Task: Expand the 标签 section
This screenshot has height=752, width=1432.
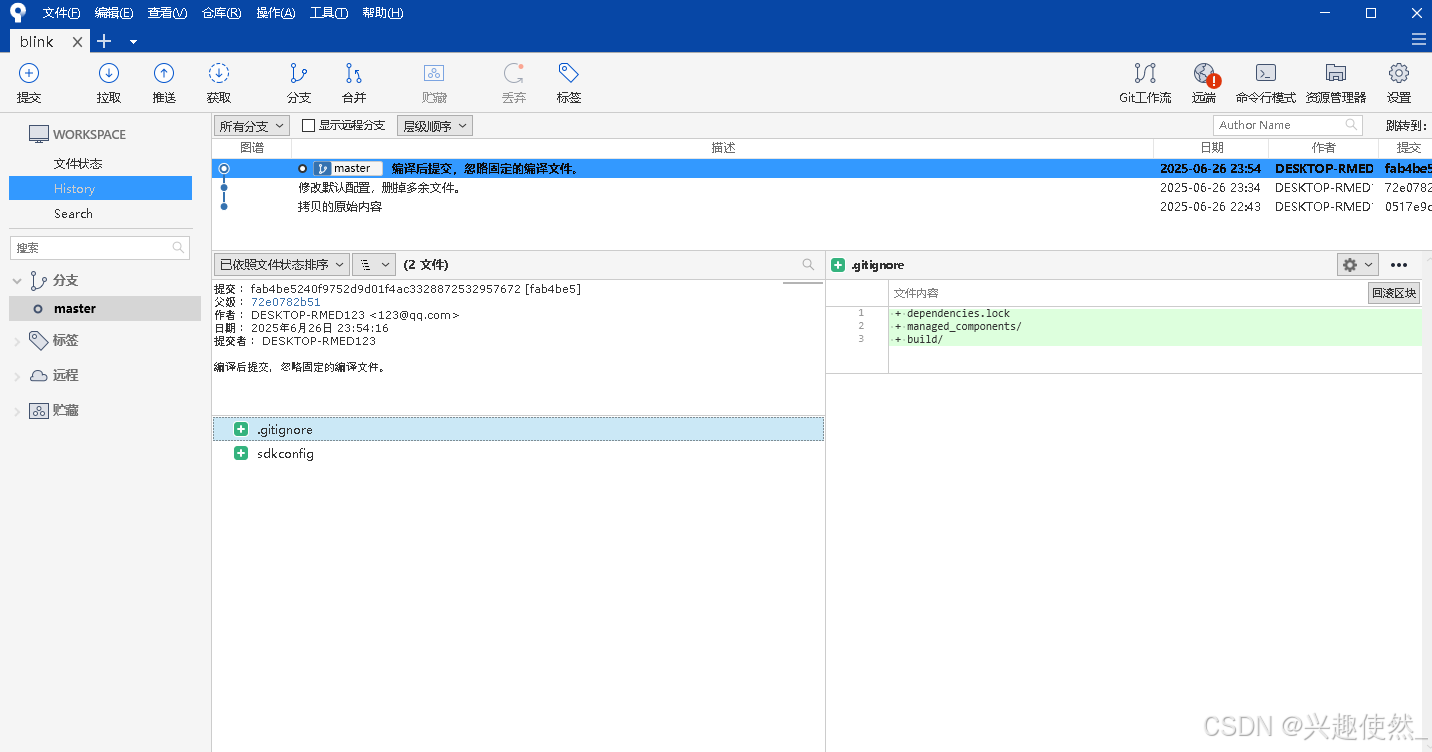Action: pyautogui.click(x=17, y=341)
